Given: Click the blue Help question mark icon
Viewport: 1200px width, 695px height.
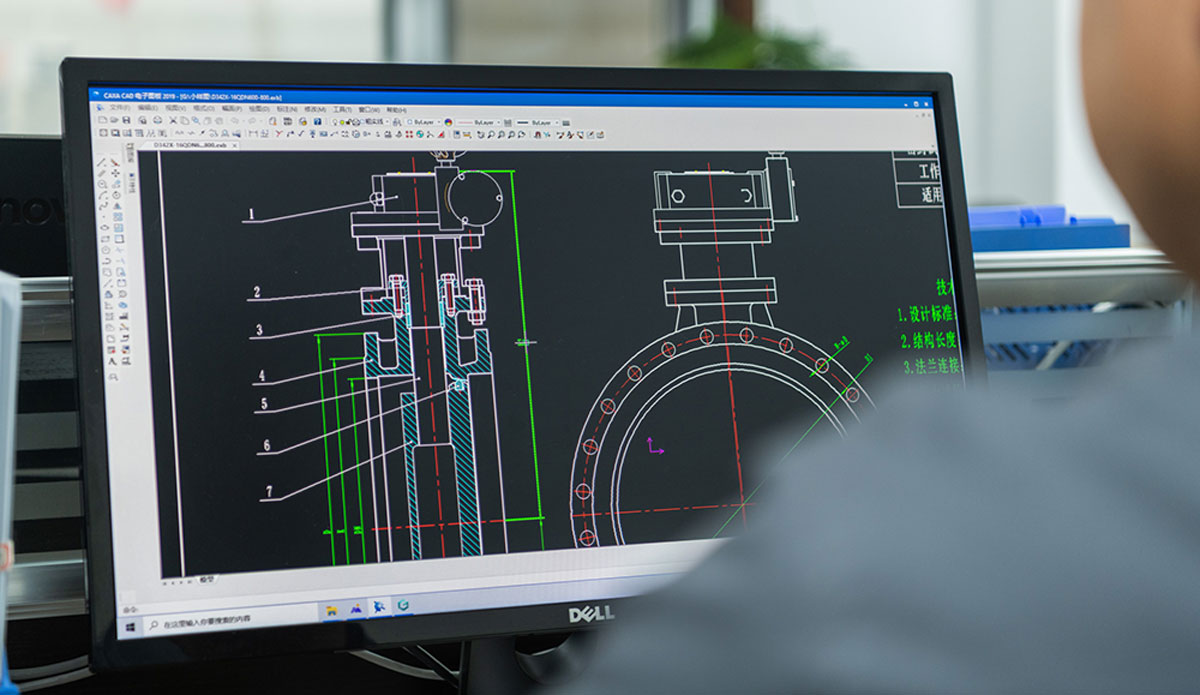Looking at the screenshot, I should point(317,122).
